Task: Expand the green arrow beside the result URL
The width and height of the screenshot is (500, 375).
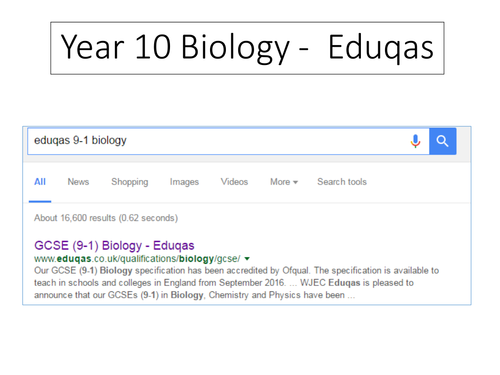Action: pos(247,259)
